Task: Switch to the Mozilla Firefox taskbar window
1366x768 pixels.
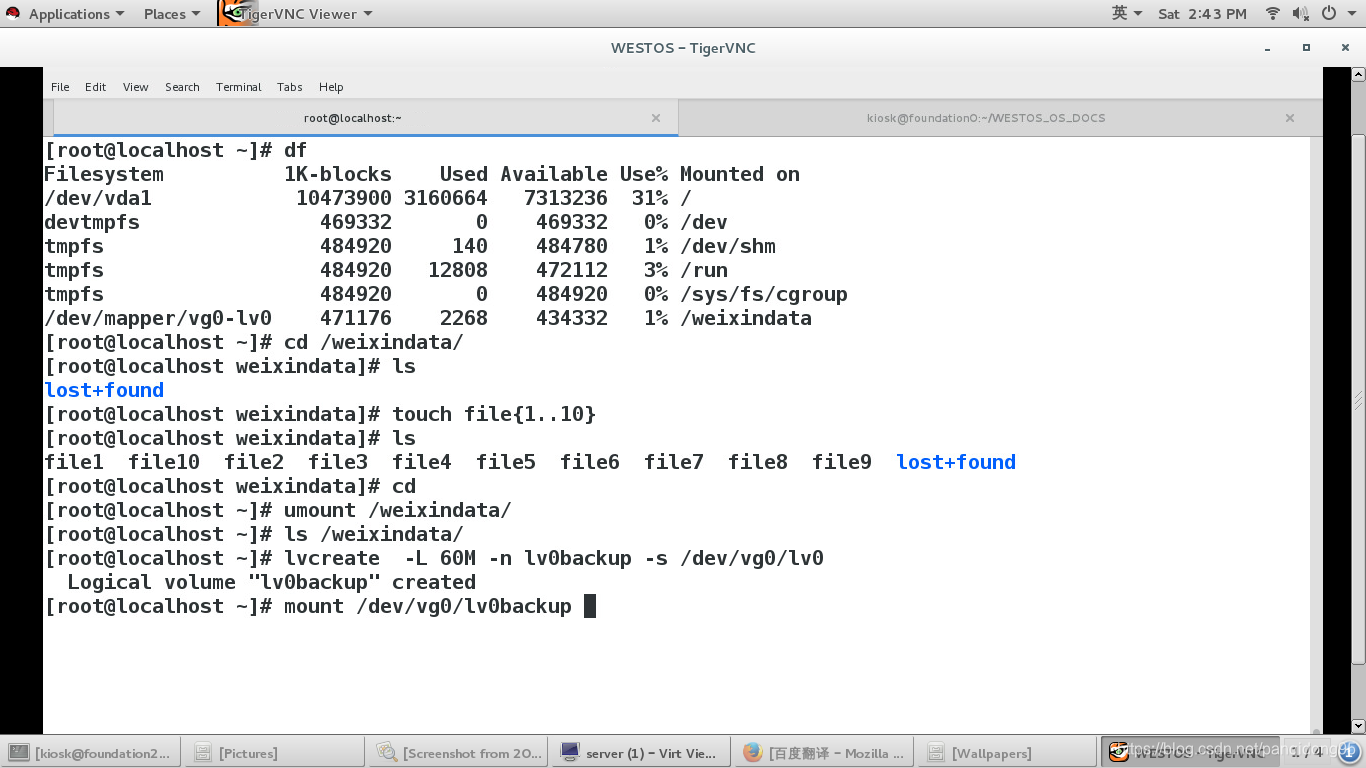Action: point(822,753)
